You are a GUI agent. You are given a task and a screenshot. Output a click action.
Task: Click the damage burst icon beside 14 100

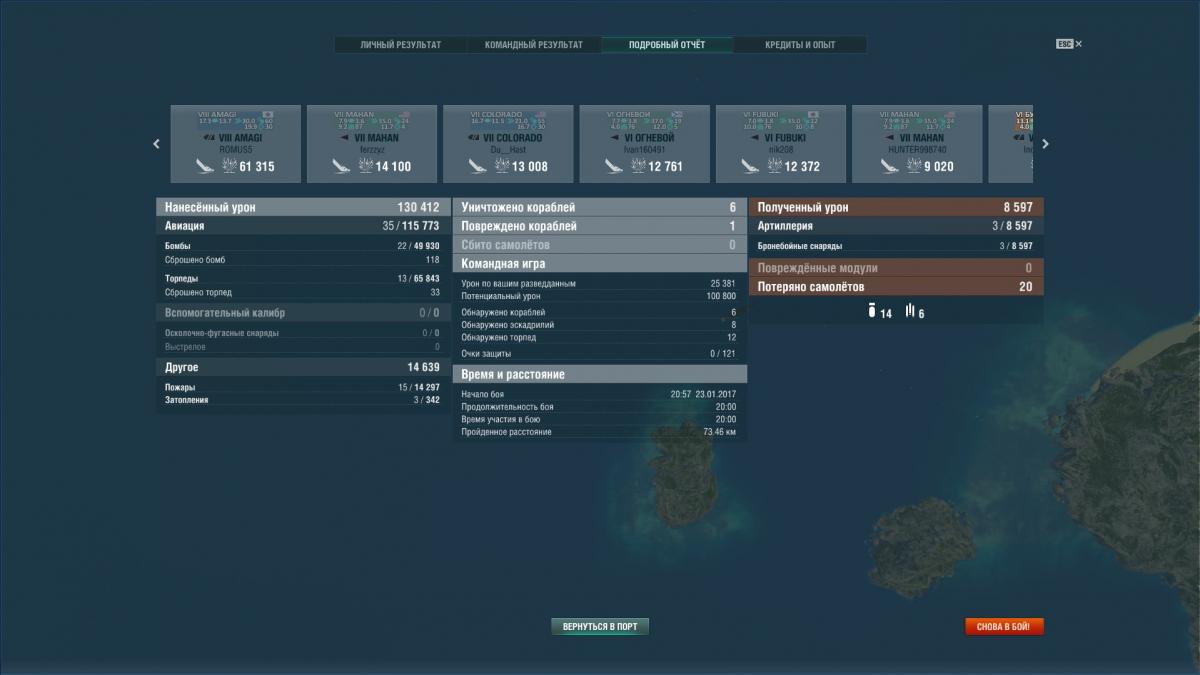pyautogui.click(x=364, y=166)
